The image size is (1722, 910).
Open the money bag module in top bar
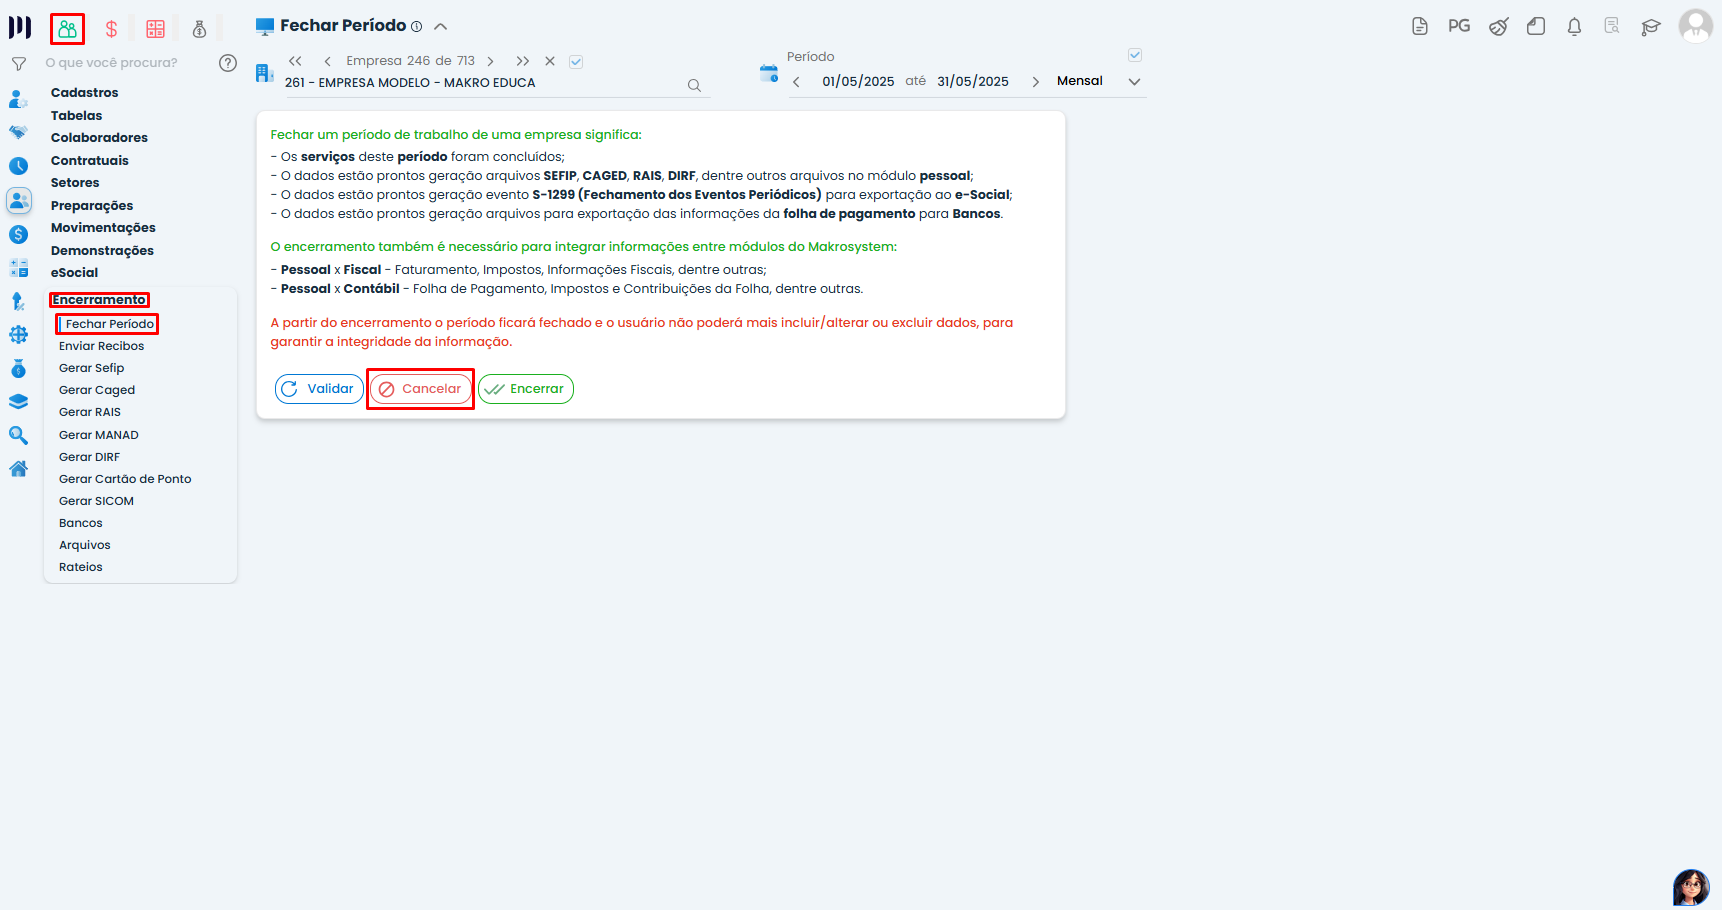pyautogui.click(x=199, y=29)
